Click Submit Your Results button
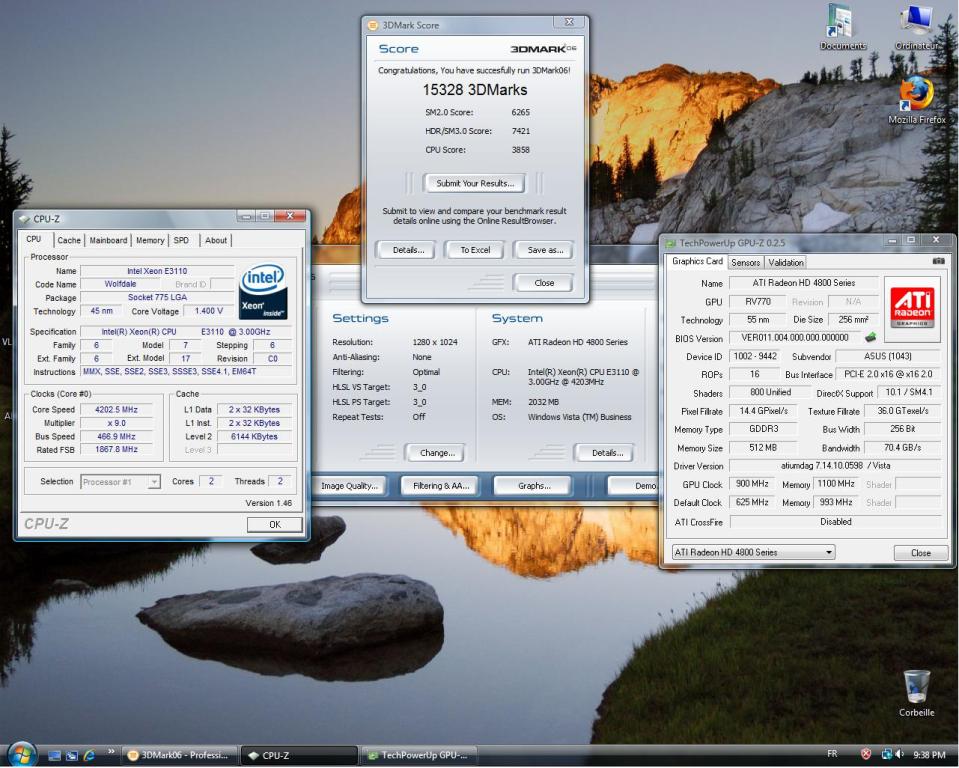959x768 pixels. click(474, 183)
